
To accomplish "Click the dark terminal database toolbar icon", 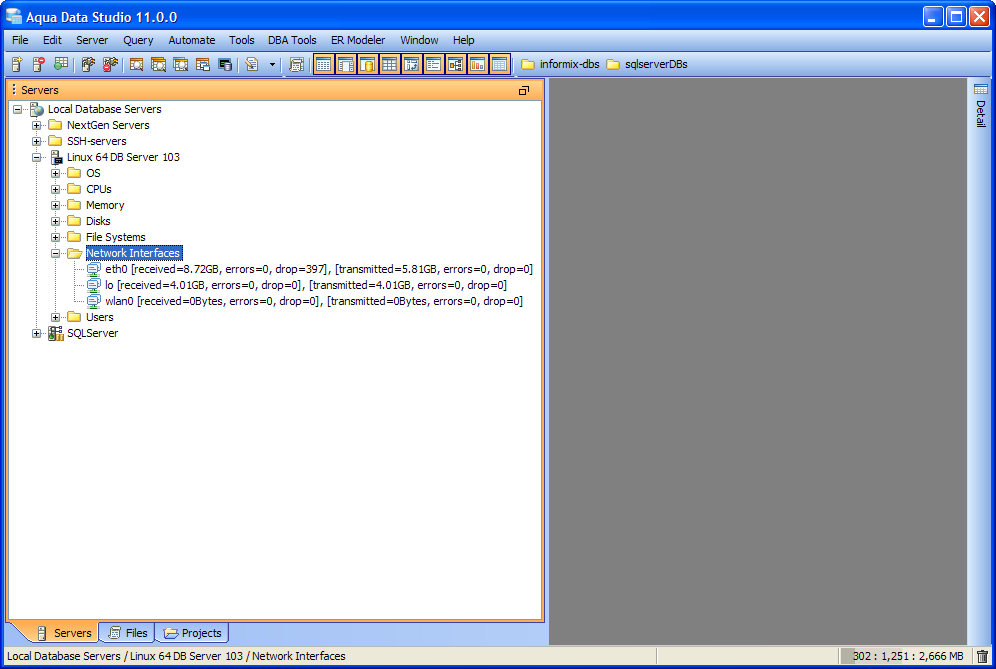I will (225, 64).
